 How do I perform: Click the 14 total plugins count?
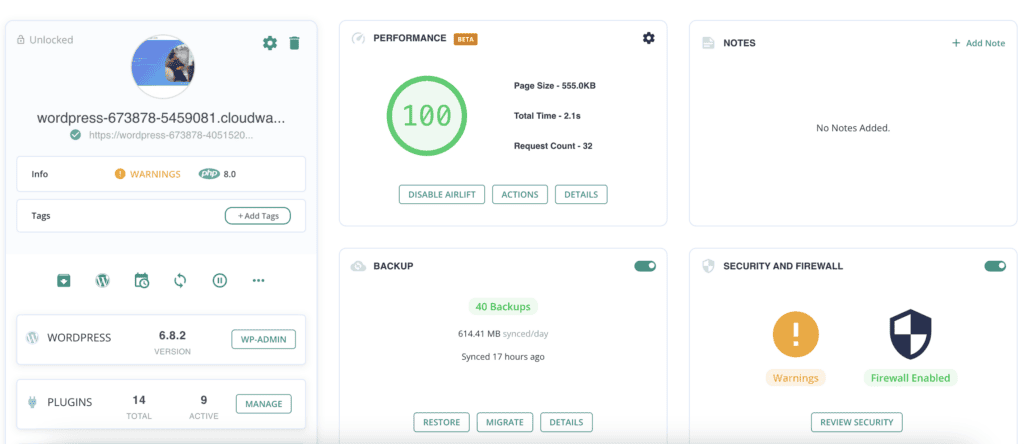138,400
